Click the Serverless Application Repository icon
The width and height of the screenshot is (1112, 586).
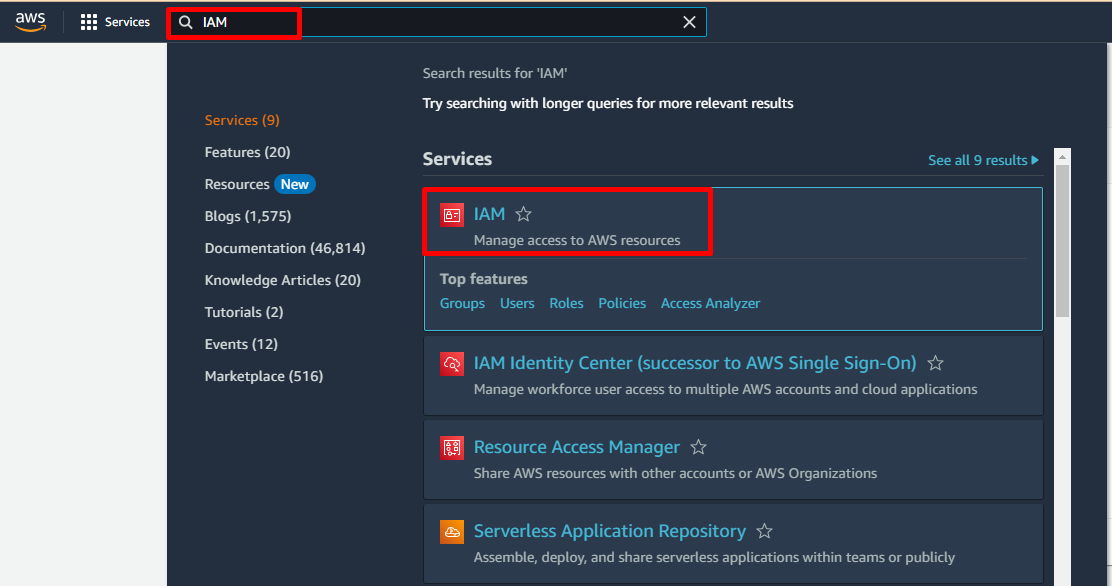click(x=452, y=532)
